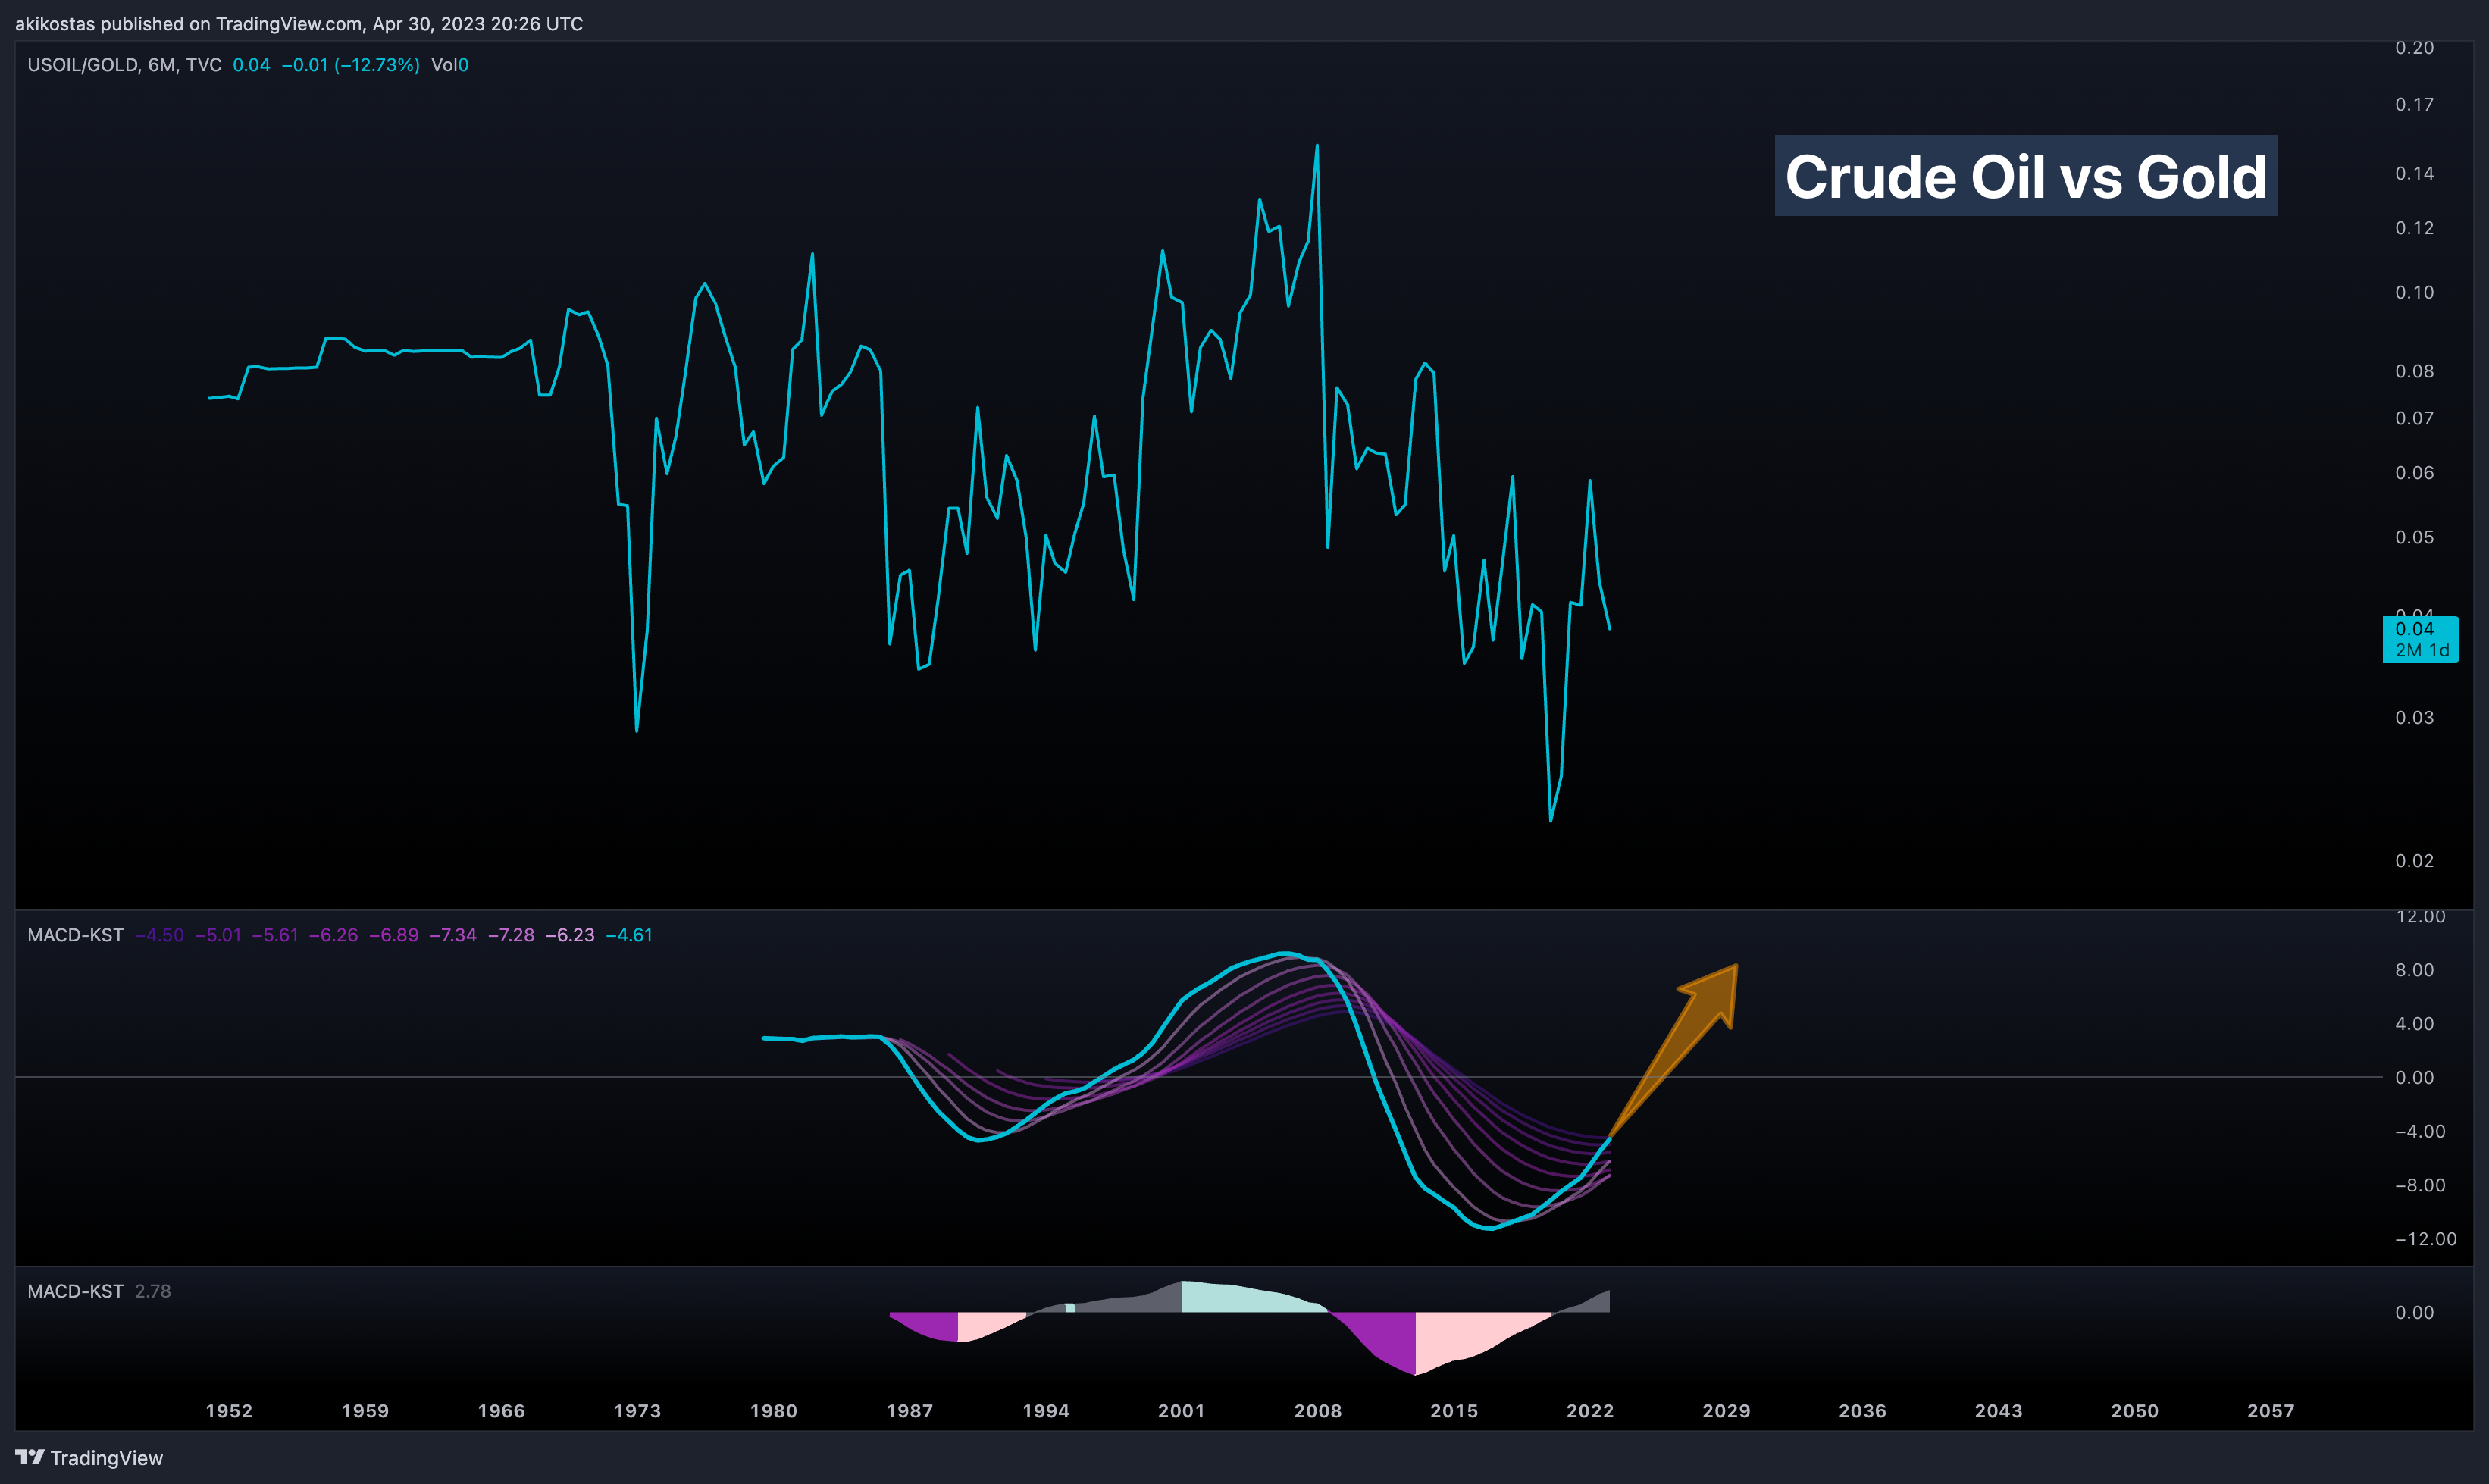Click the 2022 time axis label
Image resolution: width=2489 pixels, height=1484 pixels.
[1590, 1411]
